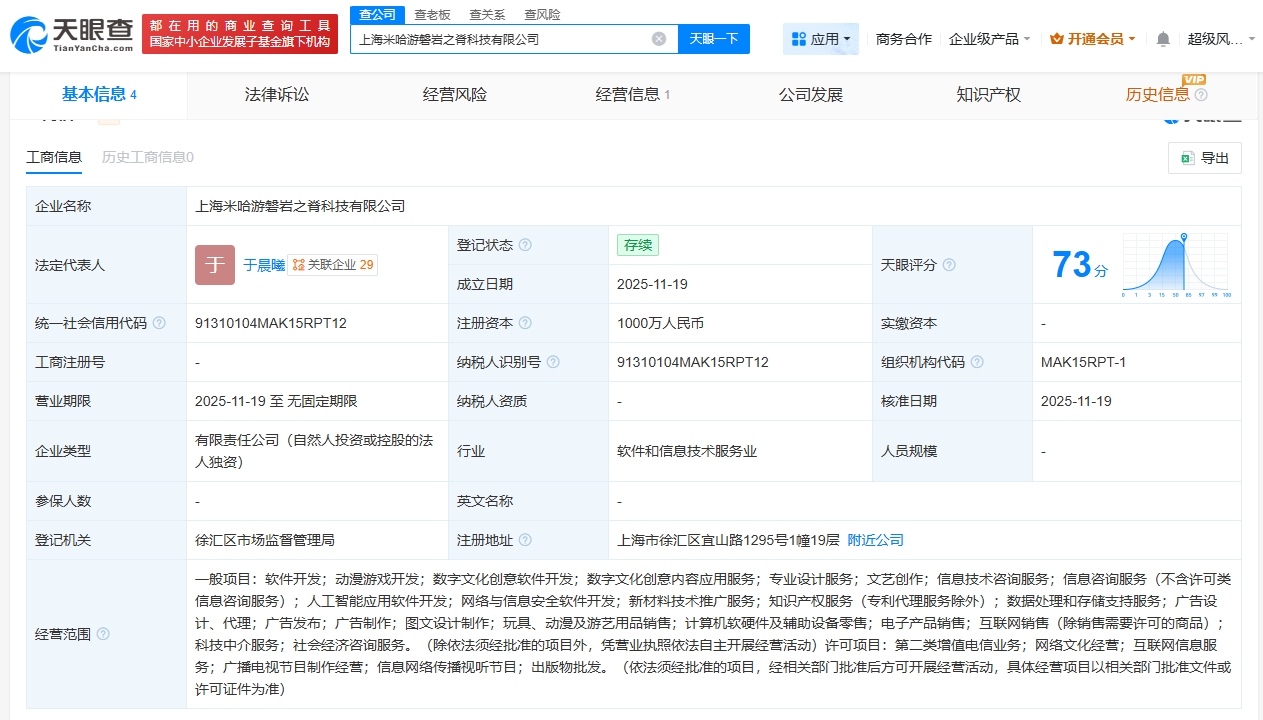Click help icon next to 注册地址

coord(525,540)
